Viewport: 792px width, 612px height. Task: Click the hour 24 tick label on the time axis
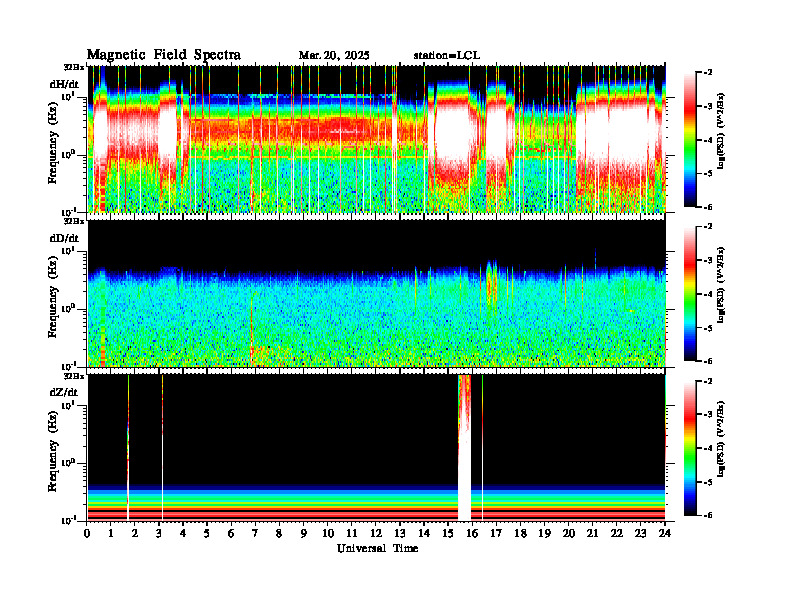coord(665,534)
